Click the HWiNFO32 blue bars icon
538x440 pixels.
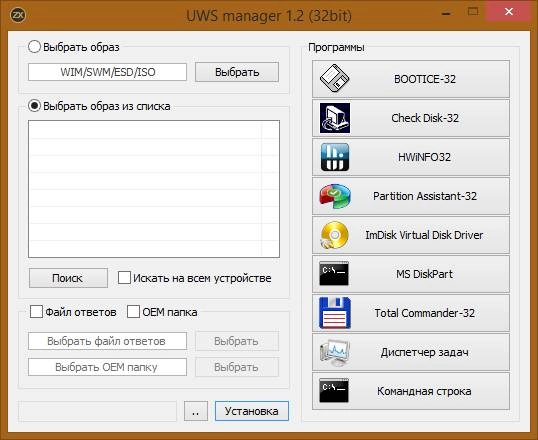(x=335, y=157)
